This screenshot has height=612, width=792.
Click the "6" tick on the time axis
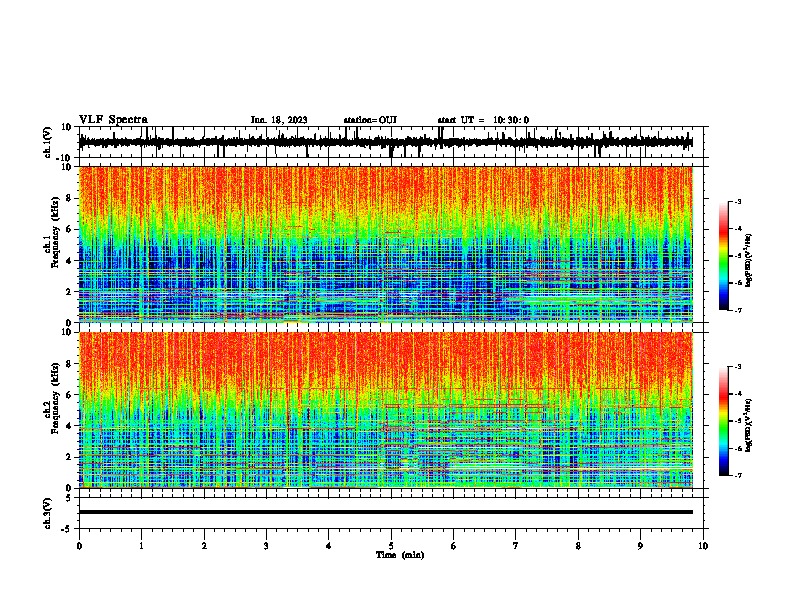click(x=454, y=546)
